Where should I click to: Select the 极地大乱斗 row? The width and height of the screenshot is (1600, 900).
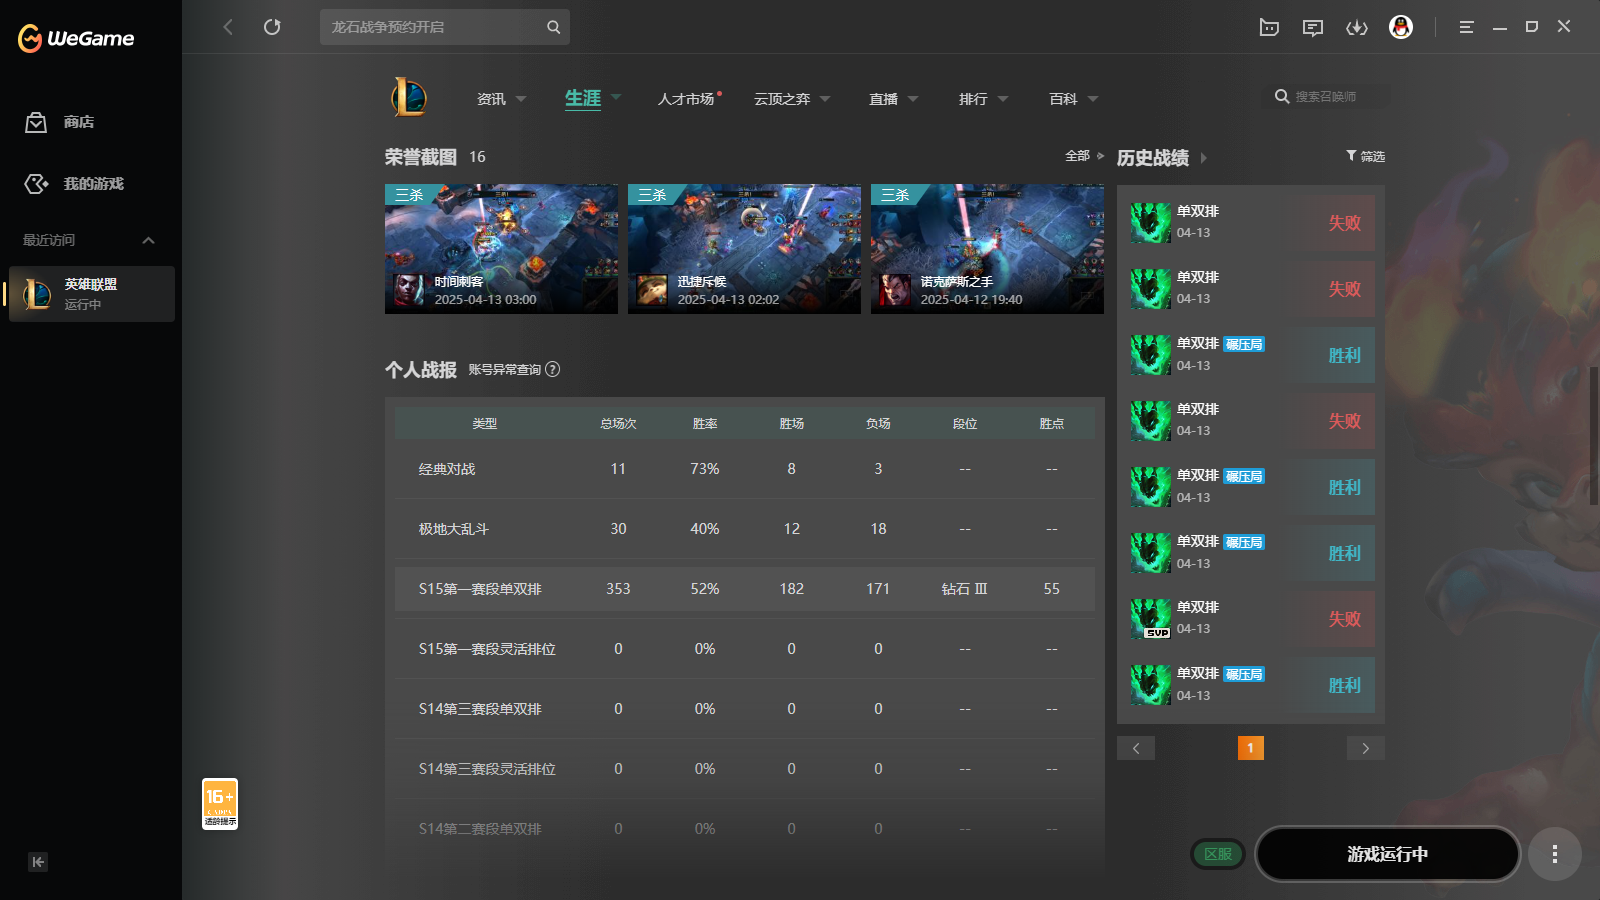[x=744, y=529]
